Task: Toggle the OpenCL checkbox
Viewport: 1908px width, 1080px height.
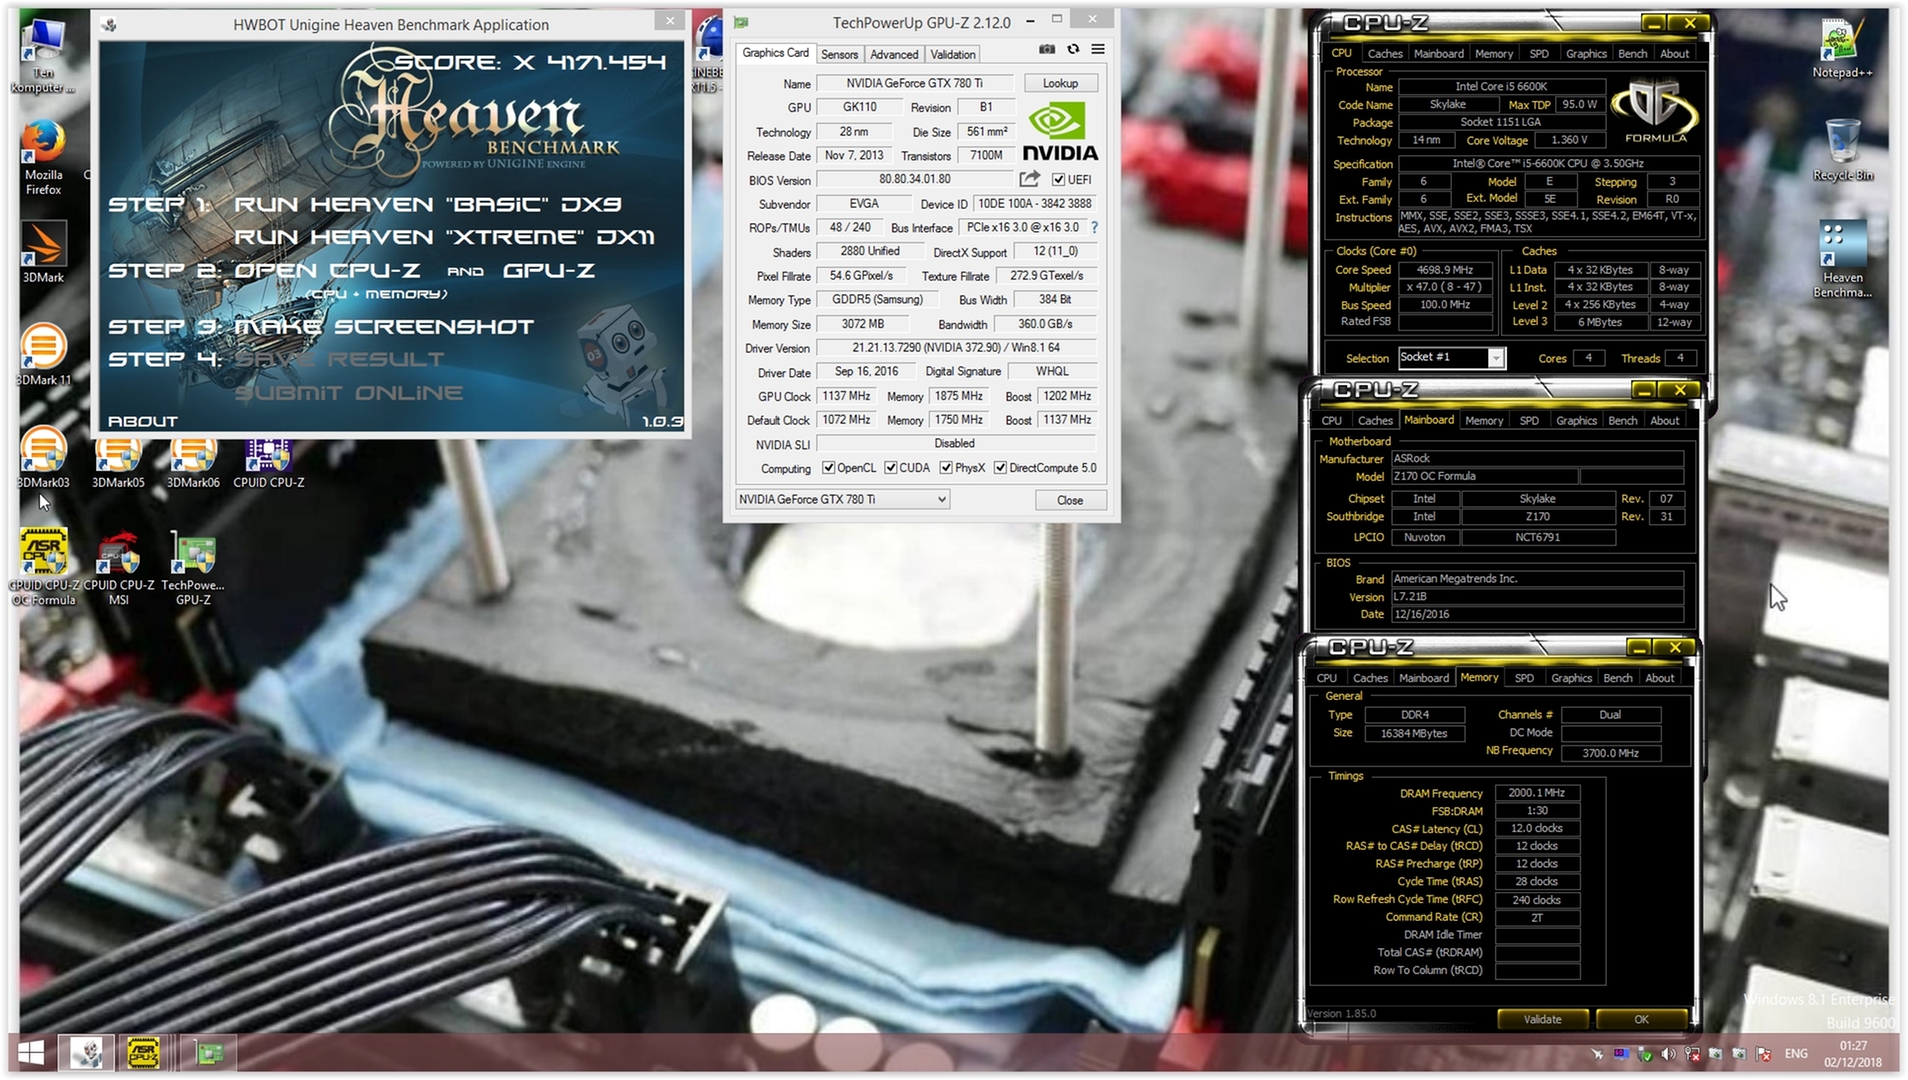Action: tap(828, 468)
